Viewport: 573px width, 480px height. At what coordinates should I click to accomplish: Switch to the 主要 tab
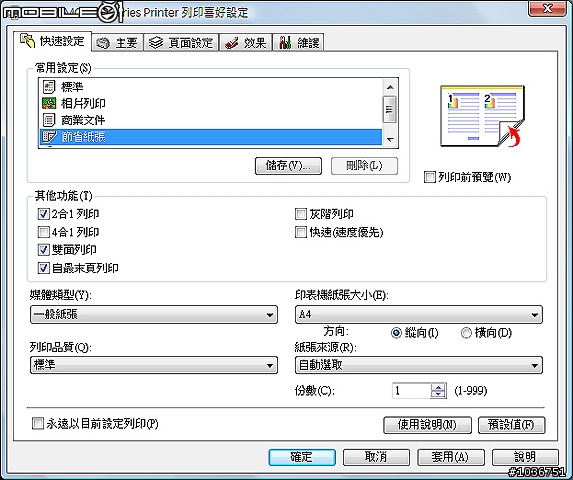point(117,43)
